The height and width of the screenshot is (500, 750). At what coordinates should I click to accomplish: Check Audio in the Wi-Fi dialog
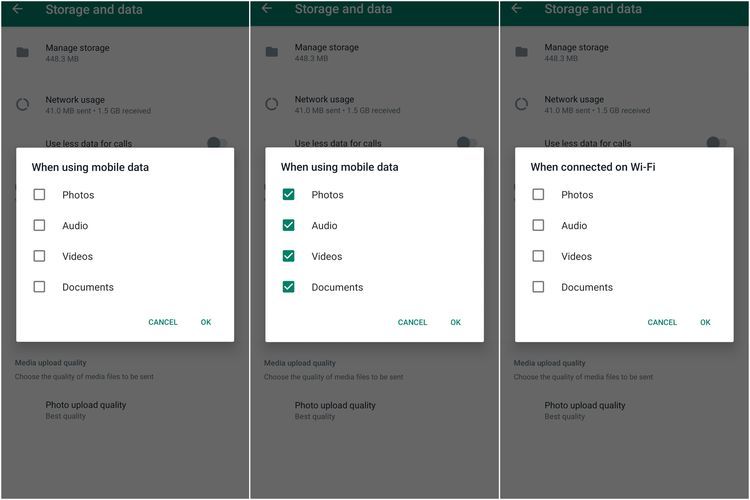[x=538, y=225]
